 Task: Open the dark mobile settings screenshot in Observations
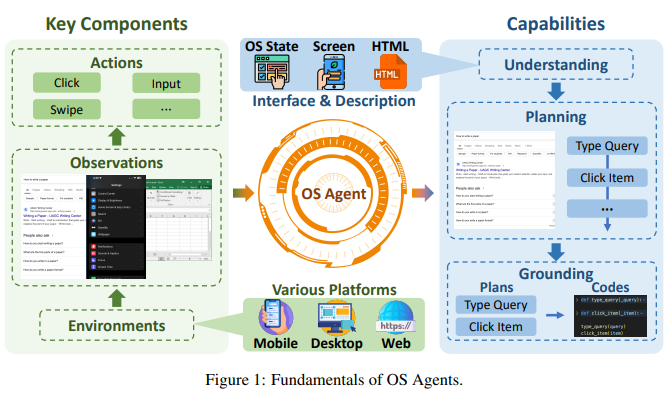[x=116, y=227]
